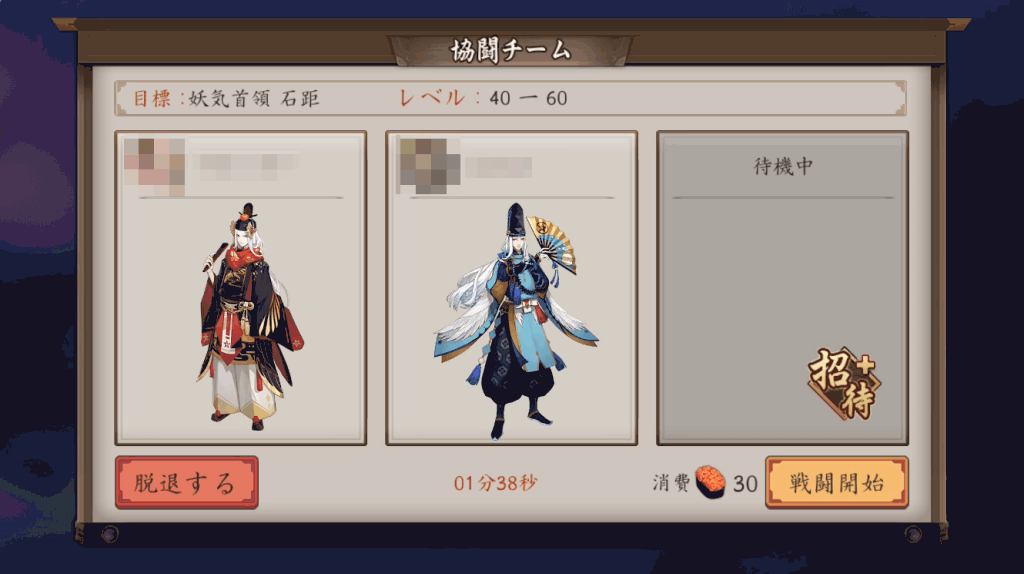Click the golden fan held by character
Viewport: 1024px width, 574px height.
click(x=552, y=244)
